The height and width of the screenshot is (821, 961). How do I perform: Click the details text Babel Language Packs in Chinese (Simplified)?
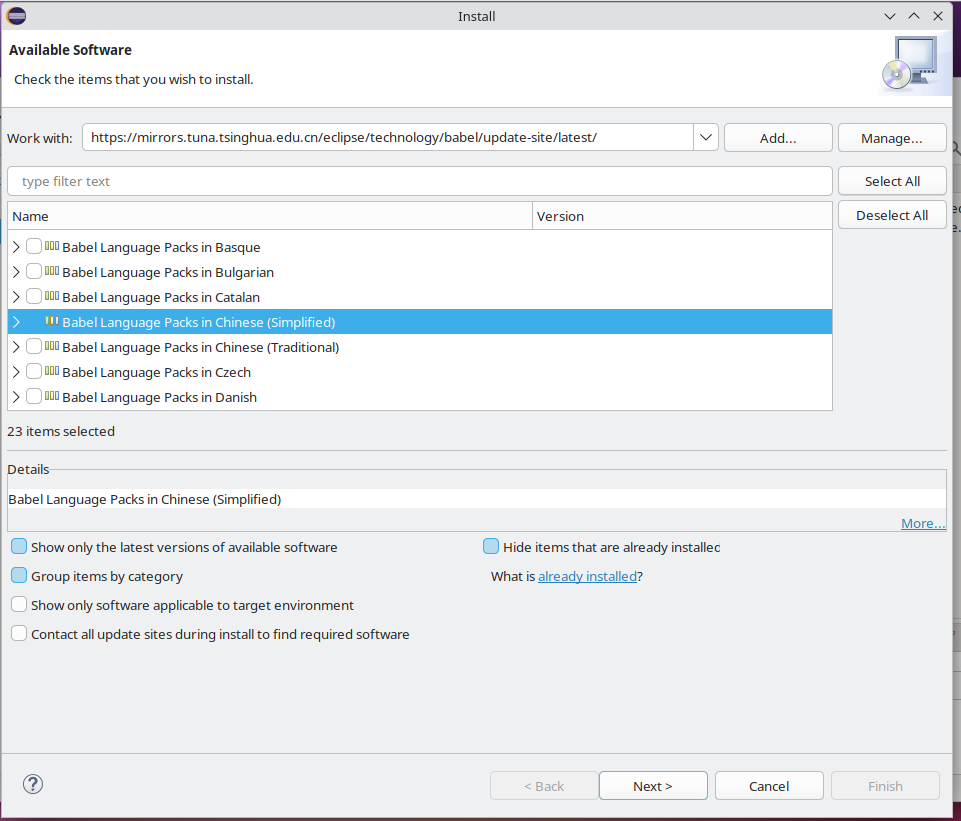pyautogui.click(x=145, y=499)
